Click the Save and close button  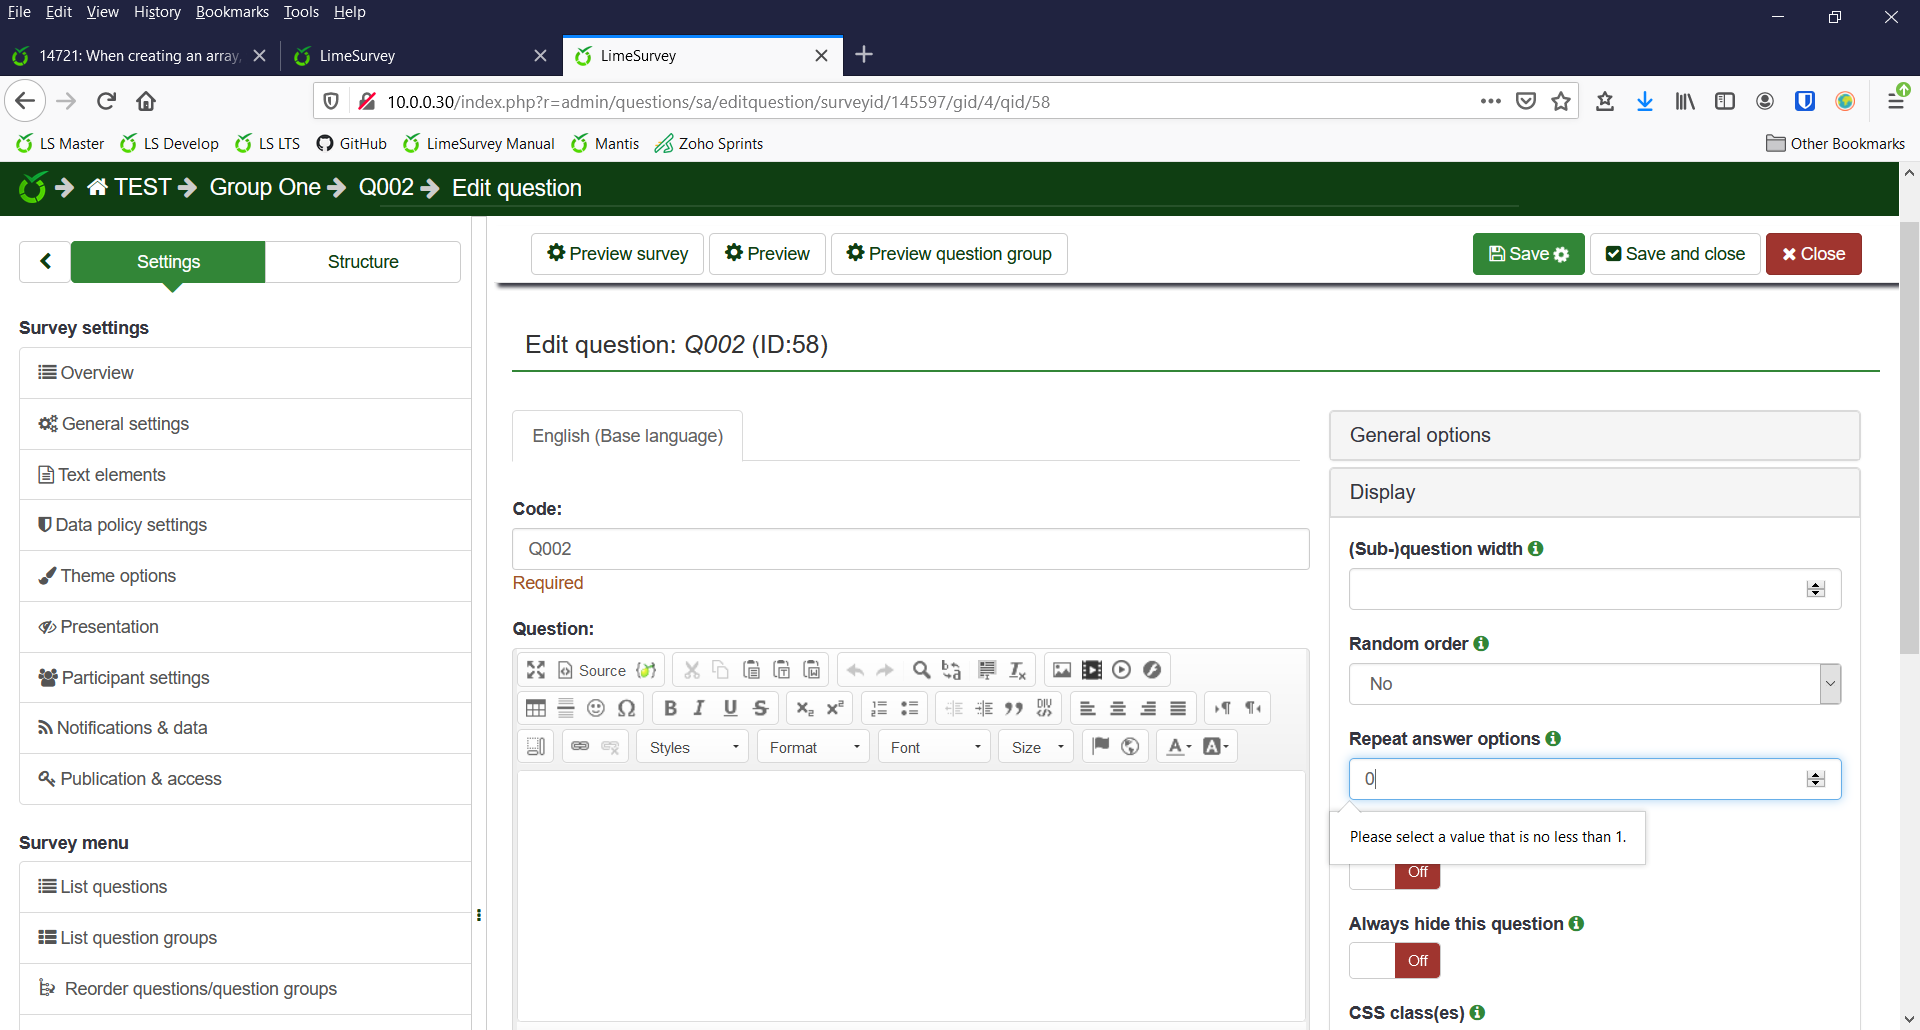(x=1675, y=254)
